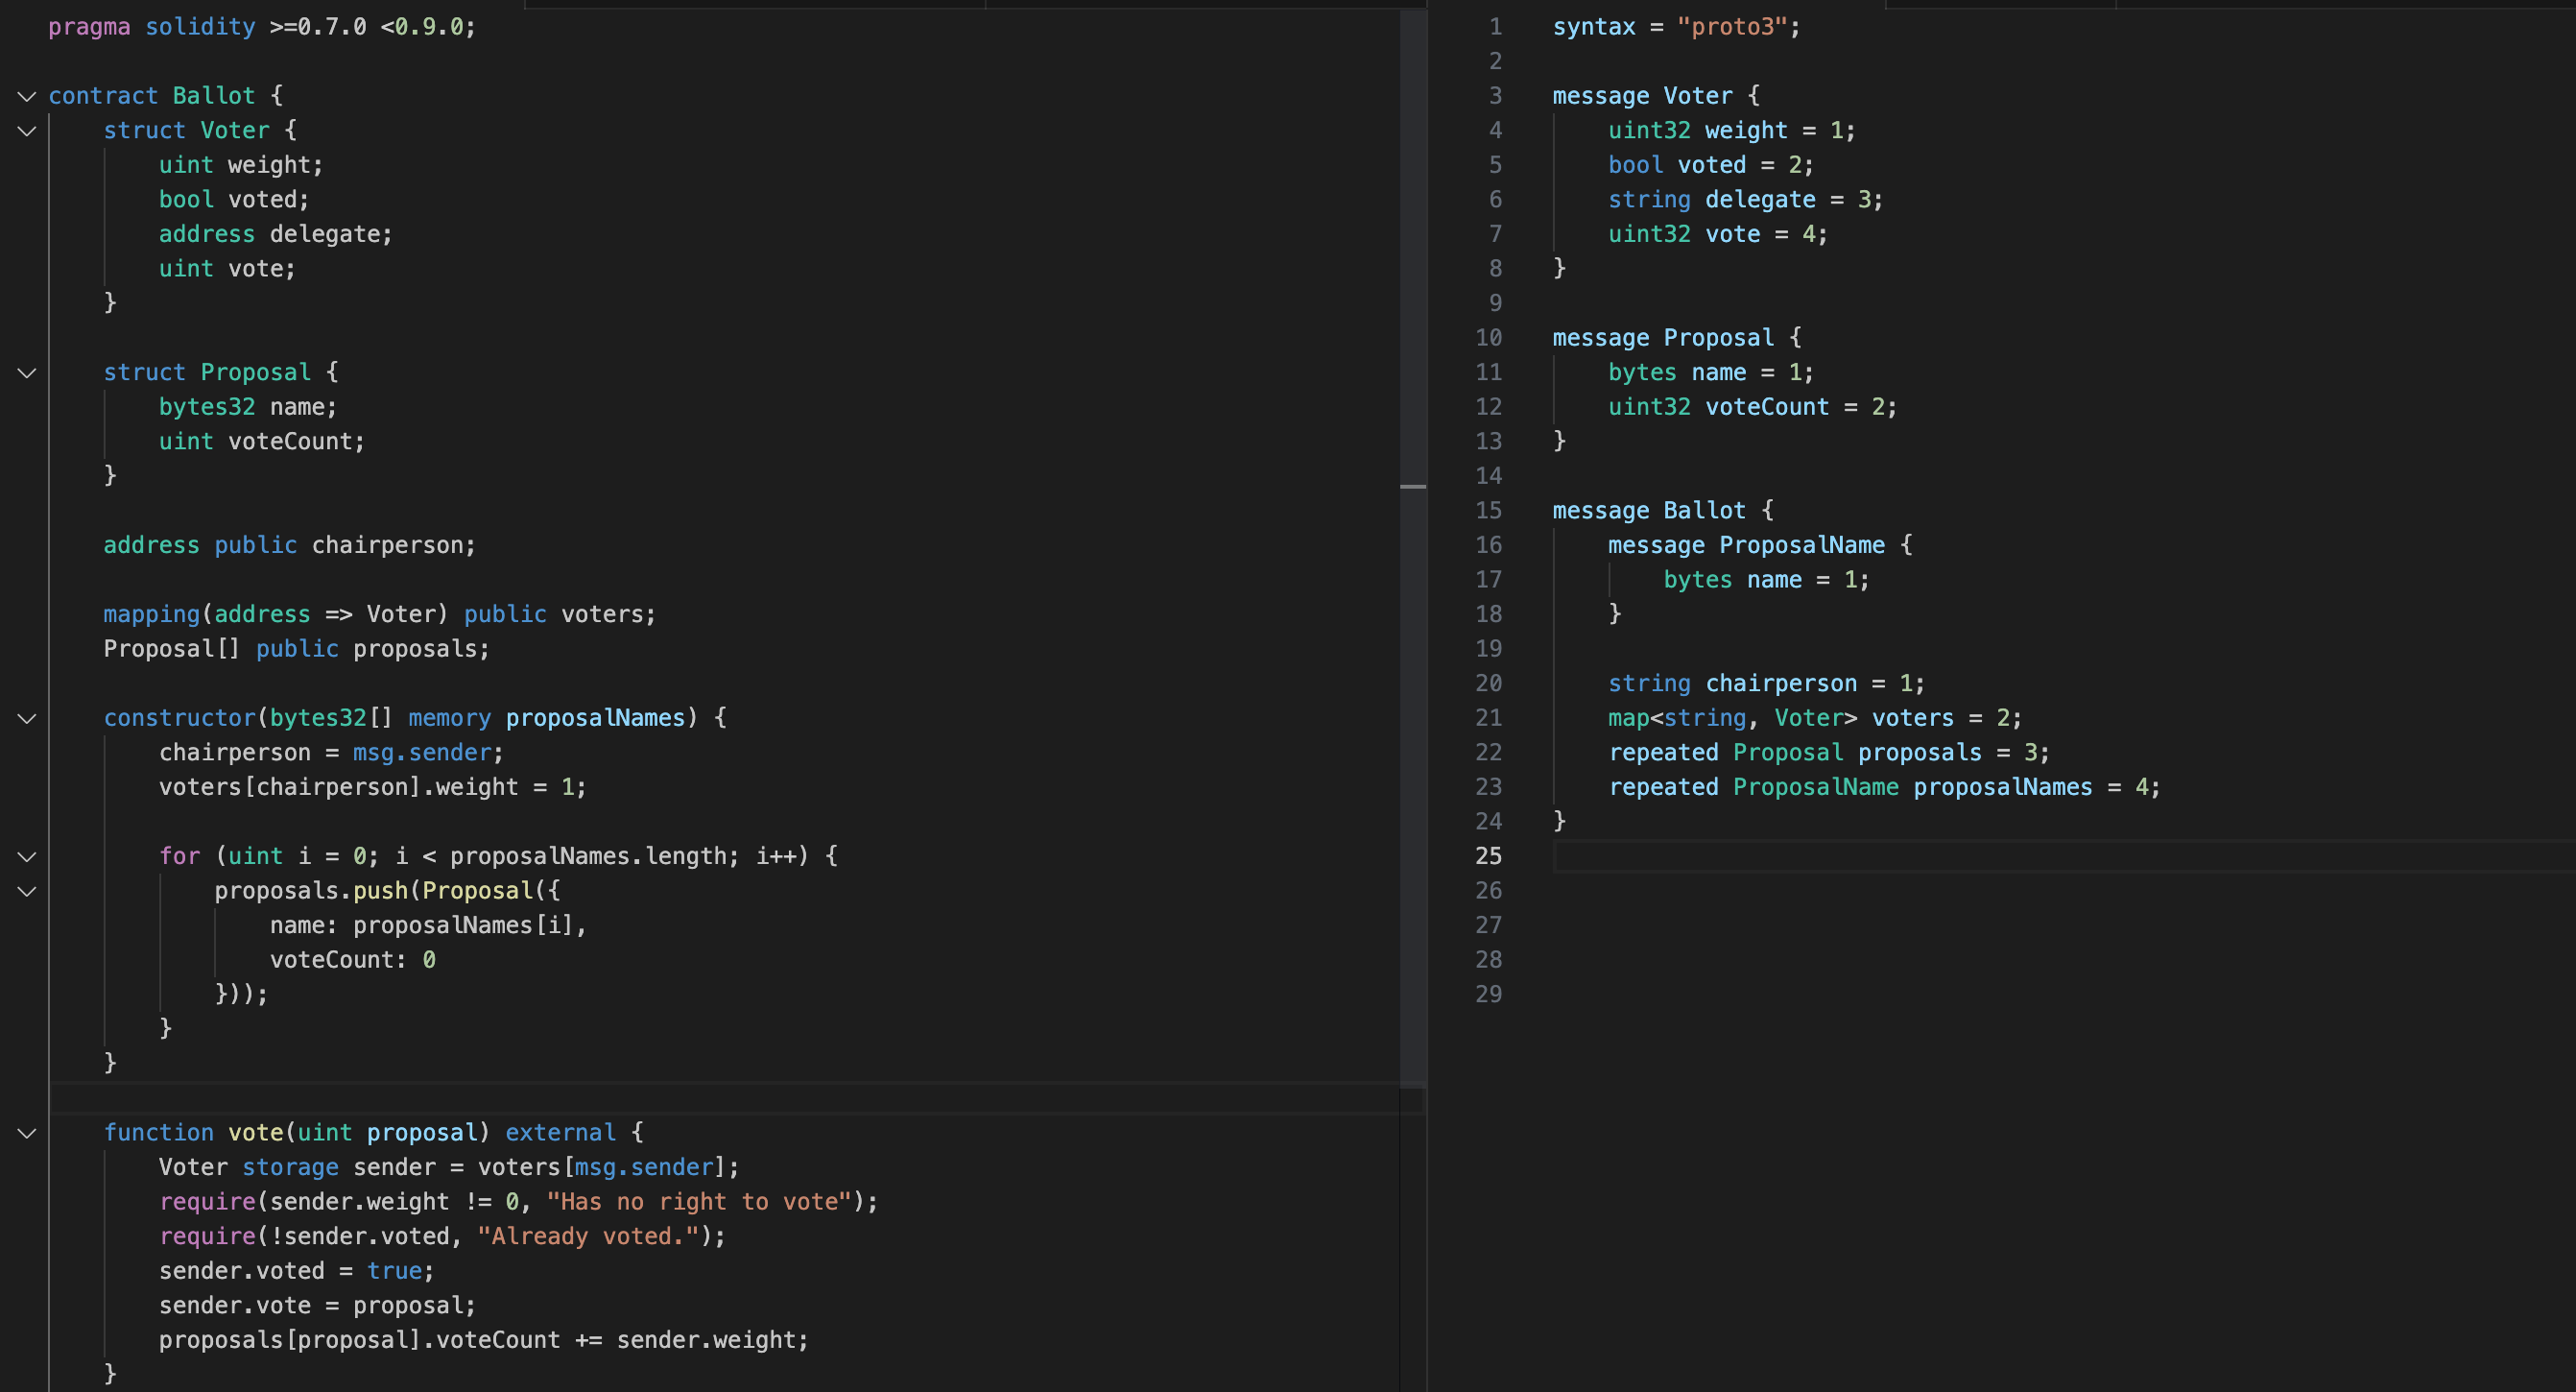This screenshot has width=2576, height=1392.
Task: Click 'map<string, Voter> voters = 2;' line
Action: pos(1815,718)
